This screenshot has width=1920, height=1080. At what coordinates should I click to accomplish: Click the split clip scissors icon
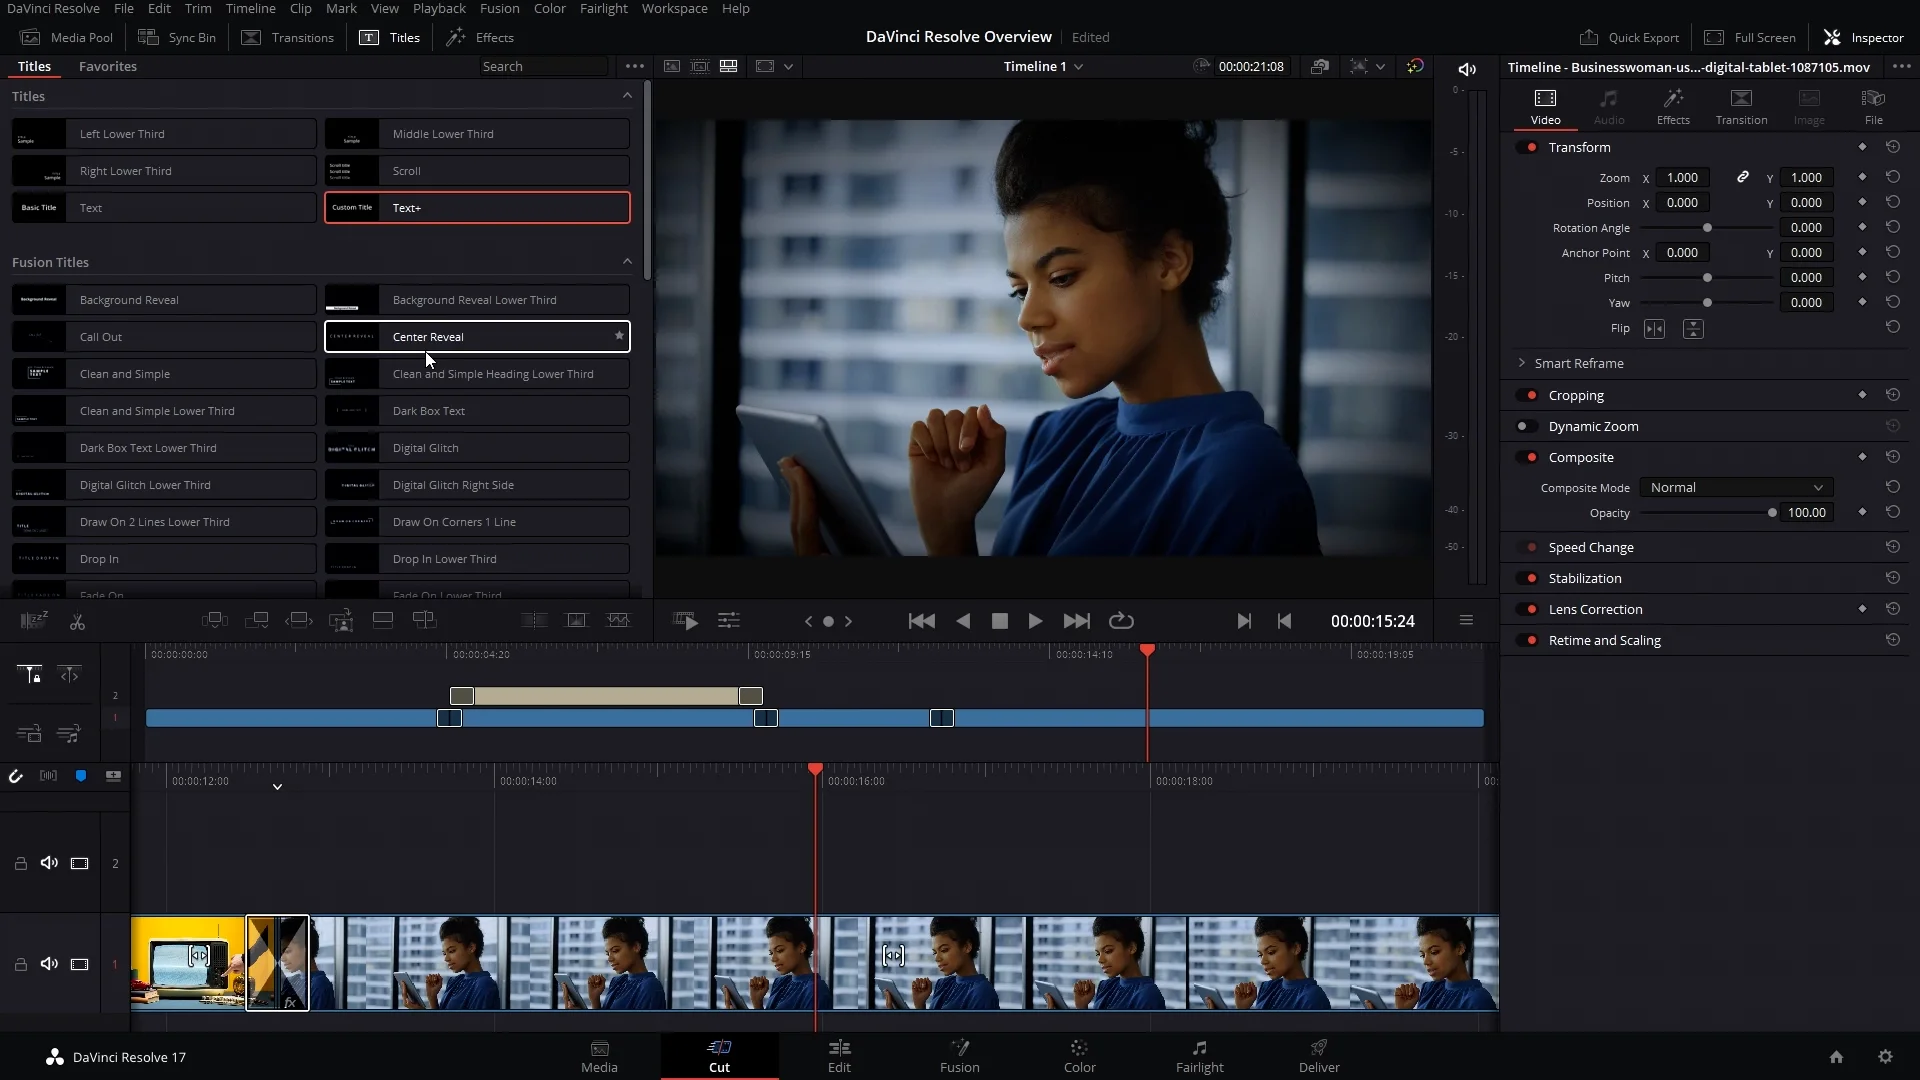pos(77,622)
